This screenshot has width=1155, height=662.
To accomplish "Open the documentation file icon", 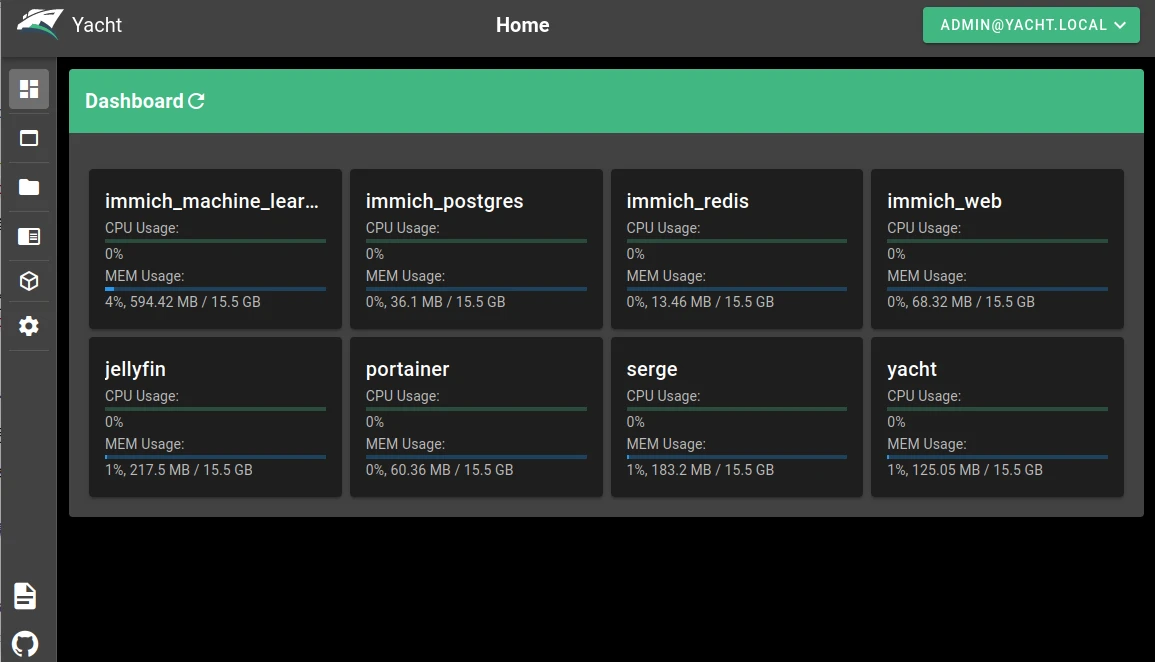I will [25, 596].
